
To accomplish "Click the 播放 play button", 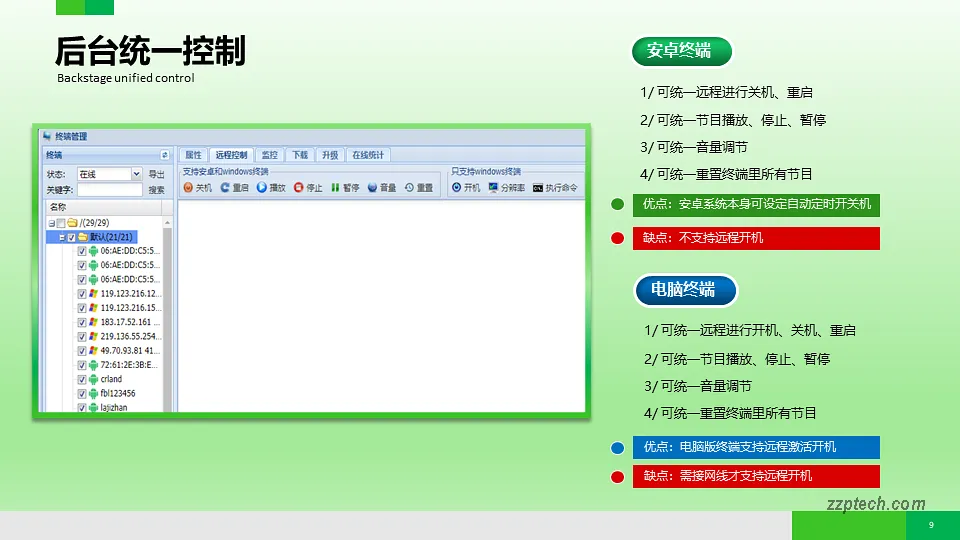I will [x=271, y=188].
